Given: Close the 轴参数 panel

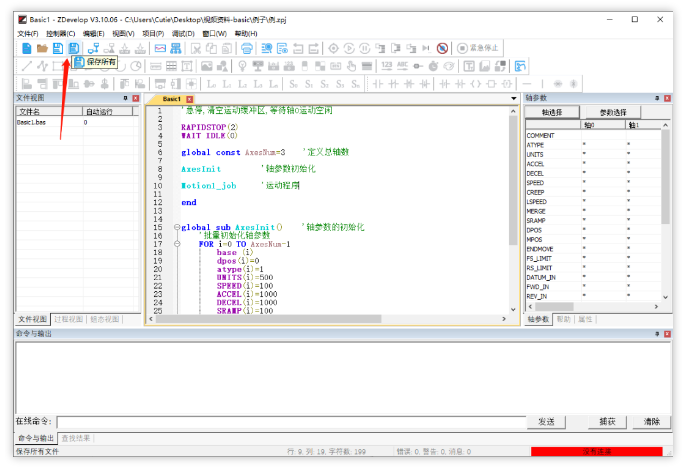Looking at the screenshot, I should [x=667, y=98].
